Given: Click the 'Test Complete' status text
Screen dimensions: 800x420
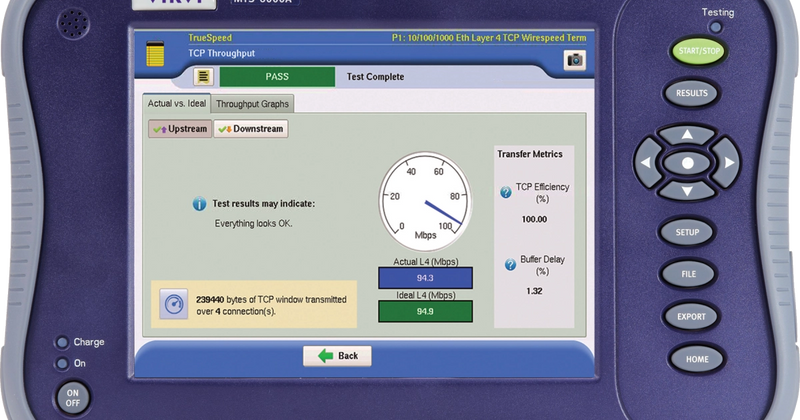Looking at the screenshot, I should pos(376,77).
